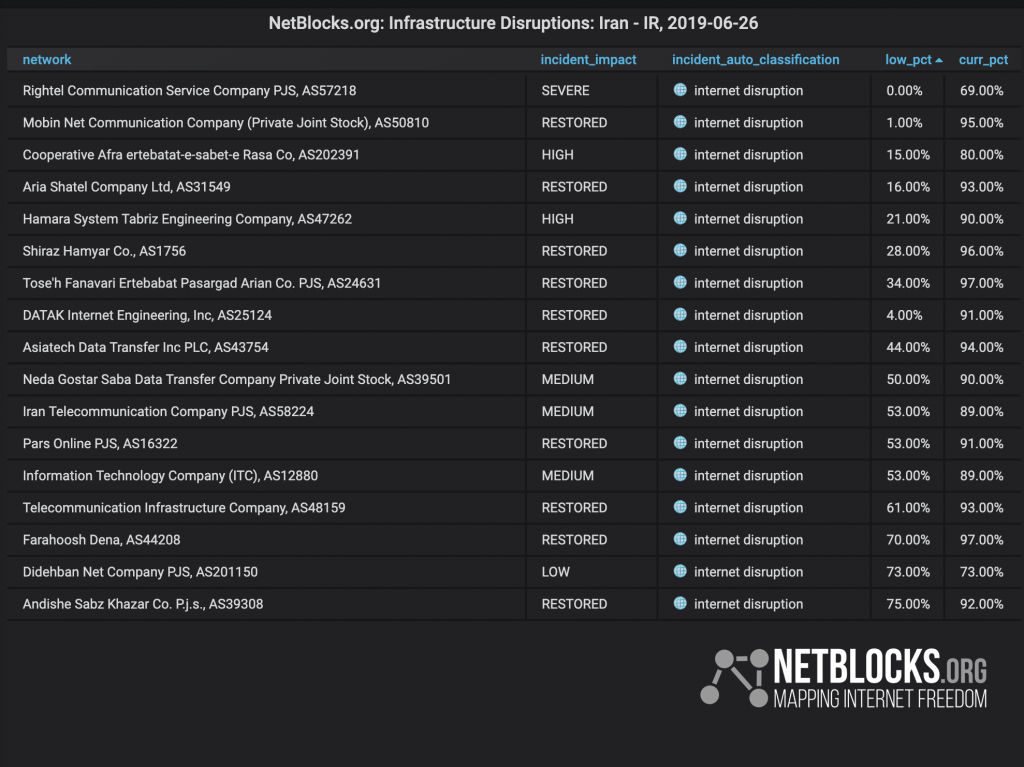This screenshot has width=1024, height=767.
Task: Sort by the incident_impact column header
Action: (x=588, y=59)
